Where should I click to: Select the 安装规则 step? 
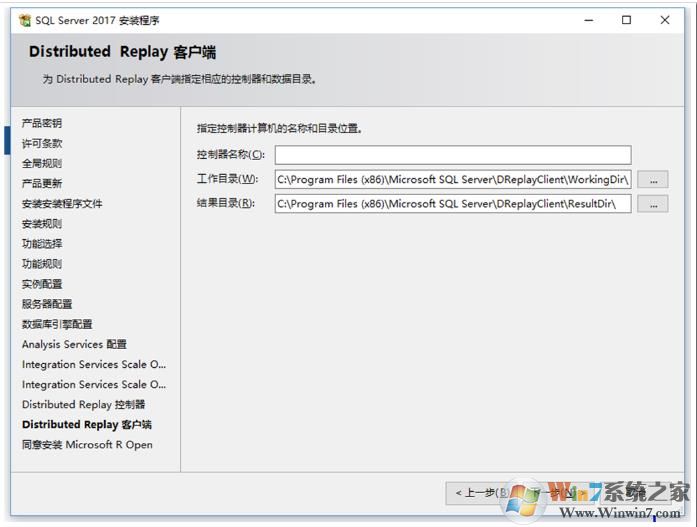(42, 224)
